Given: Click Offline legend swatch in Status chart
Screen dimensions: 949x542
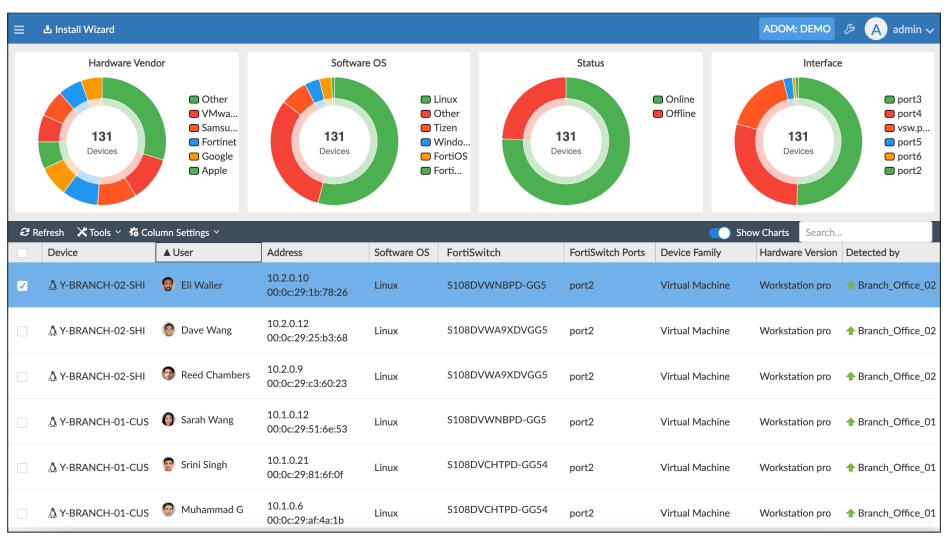Looking at the screenshot, I should pos(658,114).
